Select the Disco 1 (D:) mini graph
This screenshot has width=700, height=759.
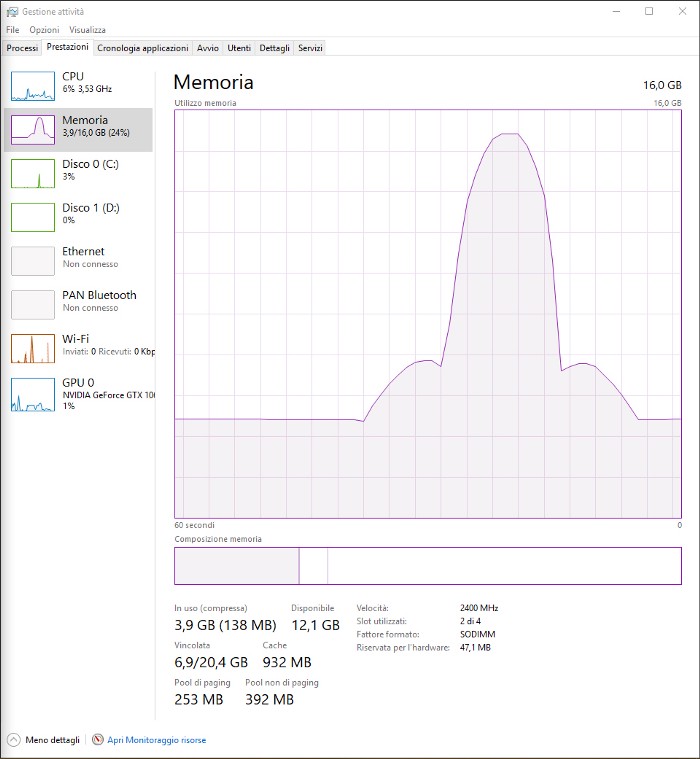(x=33, y=217)
